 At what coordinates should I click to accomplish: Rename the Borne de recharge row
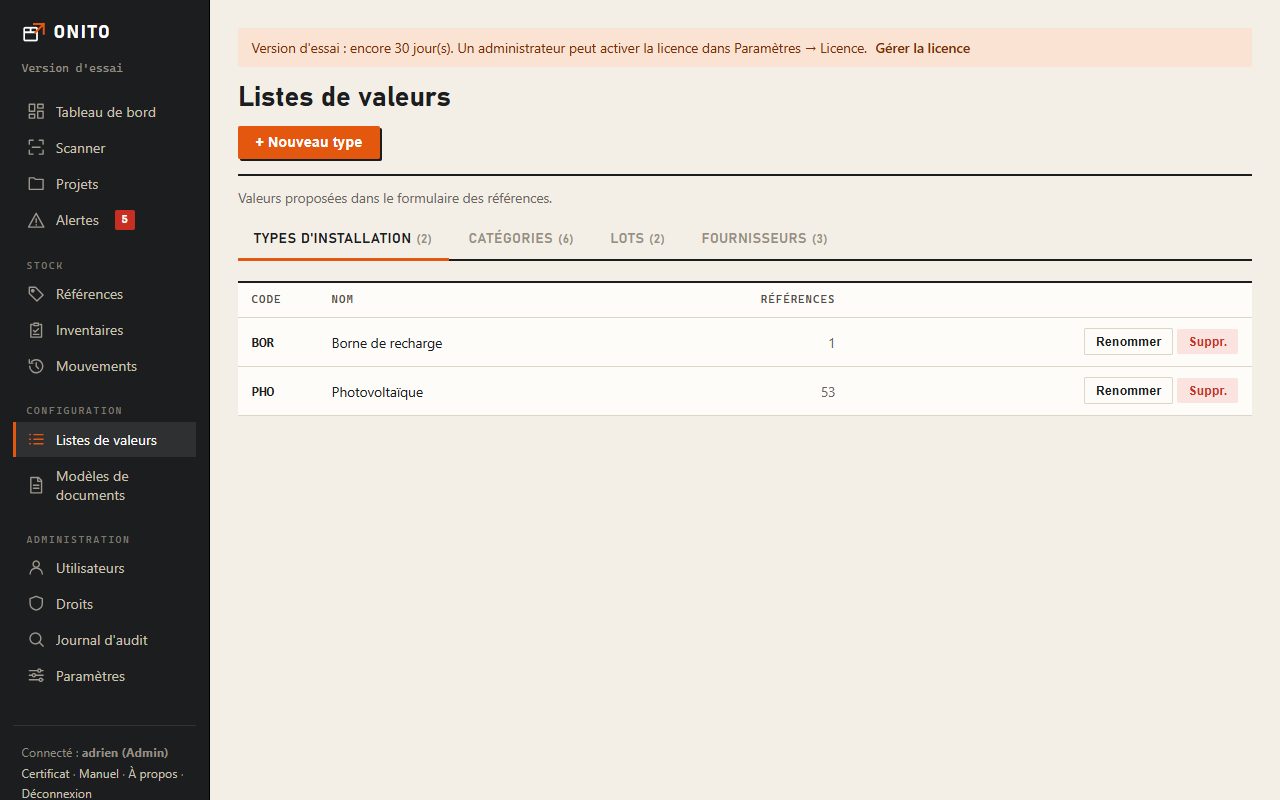point(1128,342)
